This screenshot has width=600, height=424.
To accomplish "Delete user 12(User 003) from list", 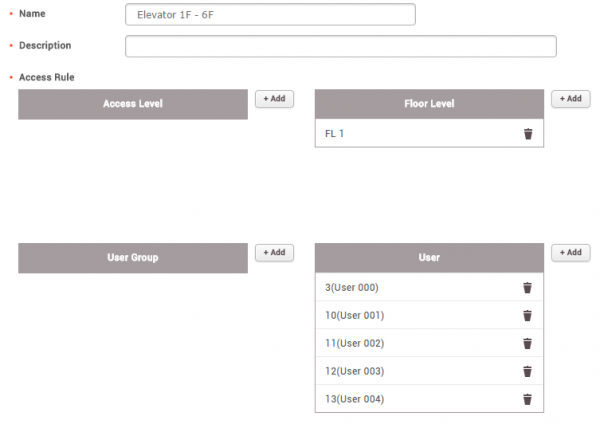I will [x=527, y=372].
